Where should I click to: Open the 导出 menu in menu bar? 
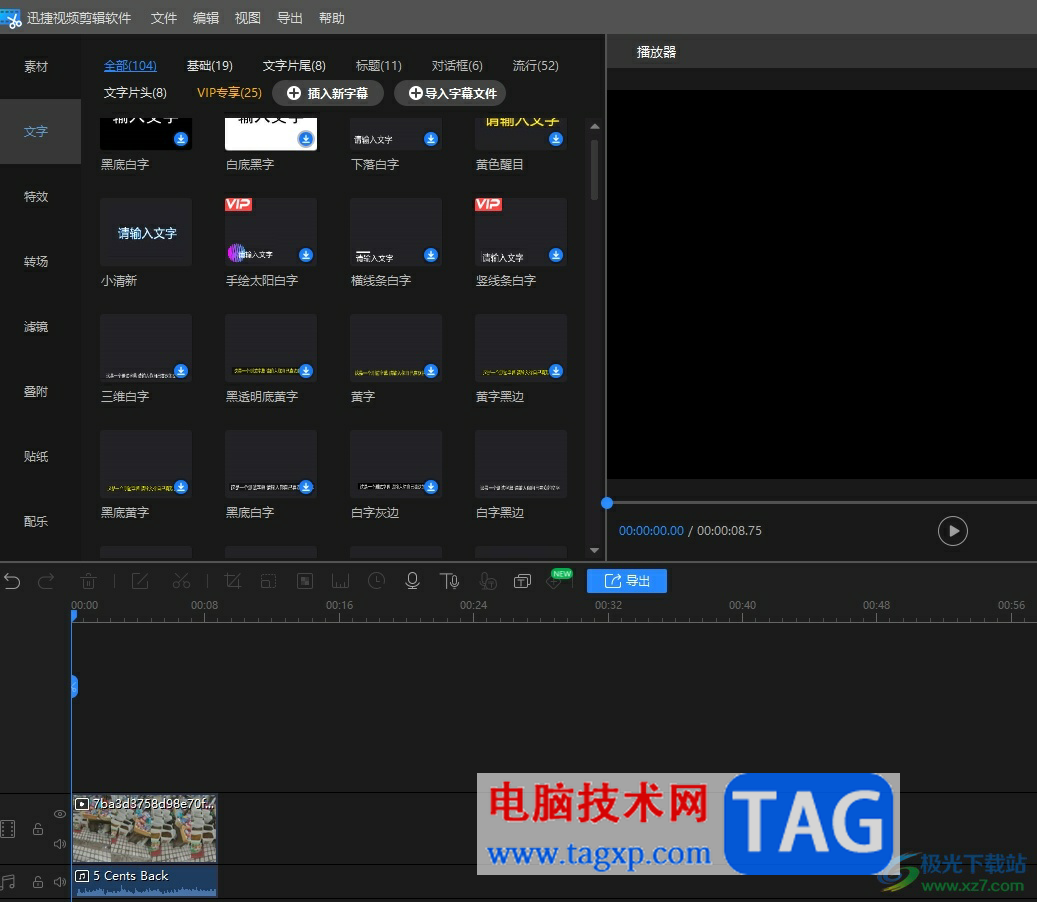[290, 18]
